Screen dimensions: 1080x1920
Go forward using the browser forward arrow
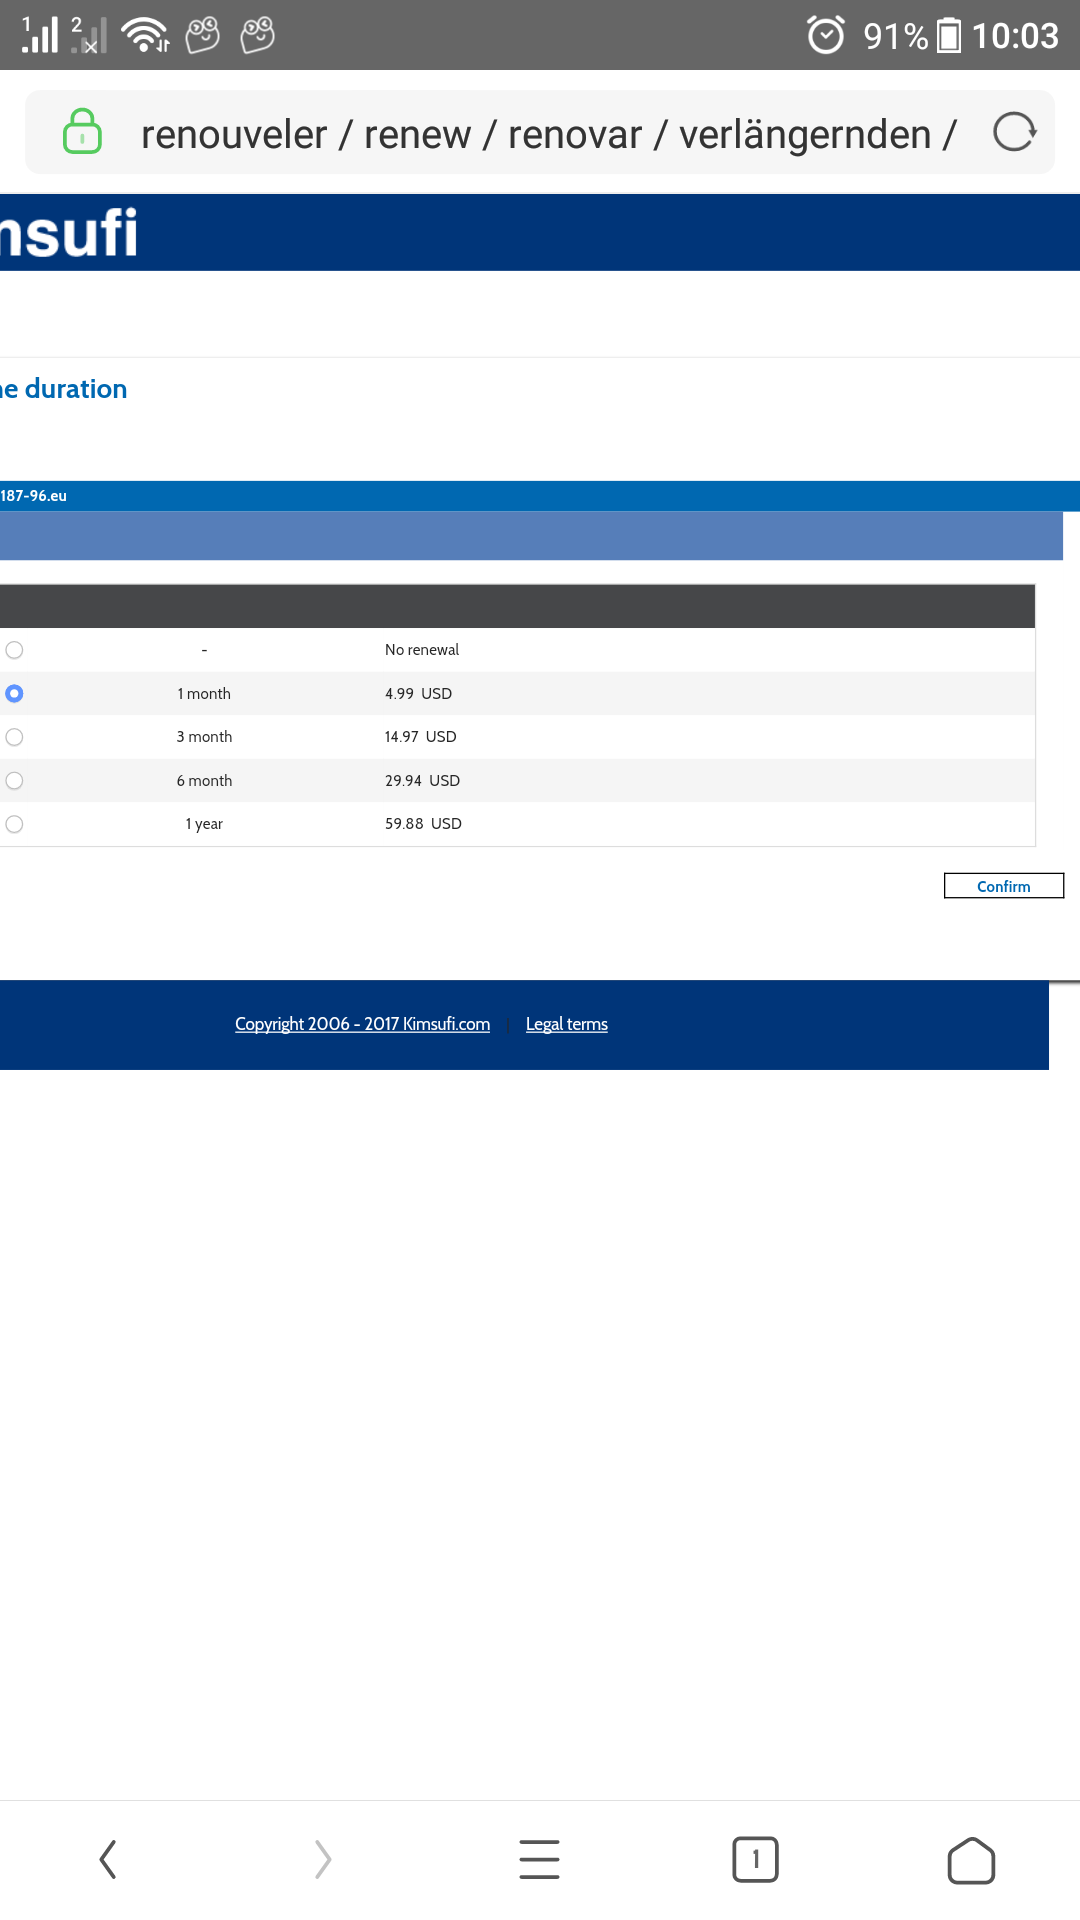point(323,1859)
